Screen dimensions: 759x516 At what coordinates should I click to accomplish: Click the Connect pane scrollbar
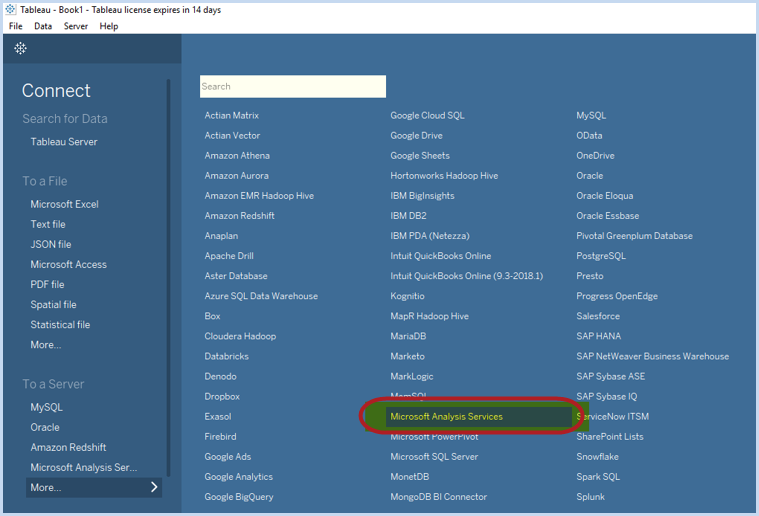coord(168,277)
